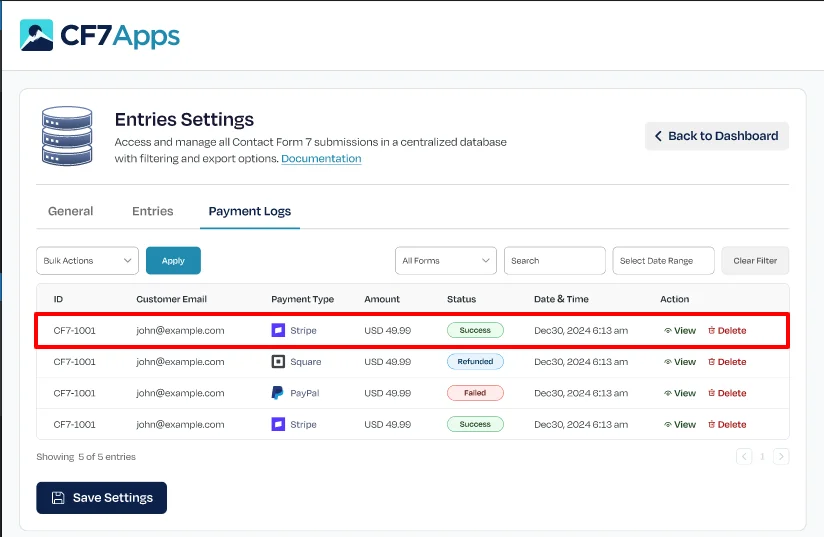Image resolution: width=824 pixels, height=537 pixels.
Task: Click the Date & Time column header
Action: point(561,299)
